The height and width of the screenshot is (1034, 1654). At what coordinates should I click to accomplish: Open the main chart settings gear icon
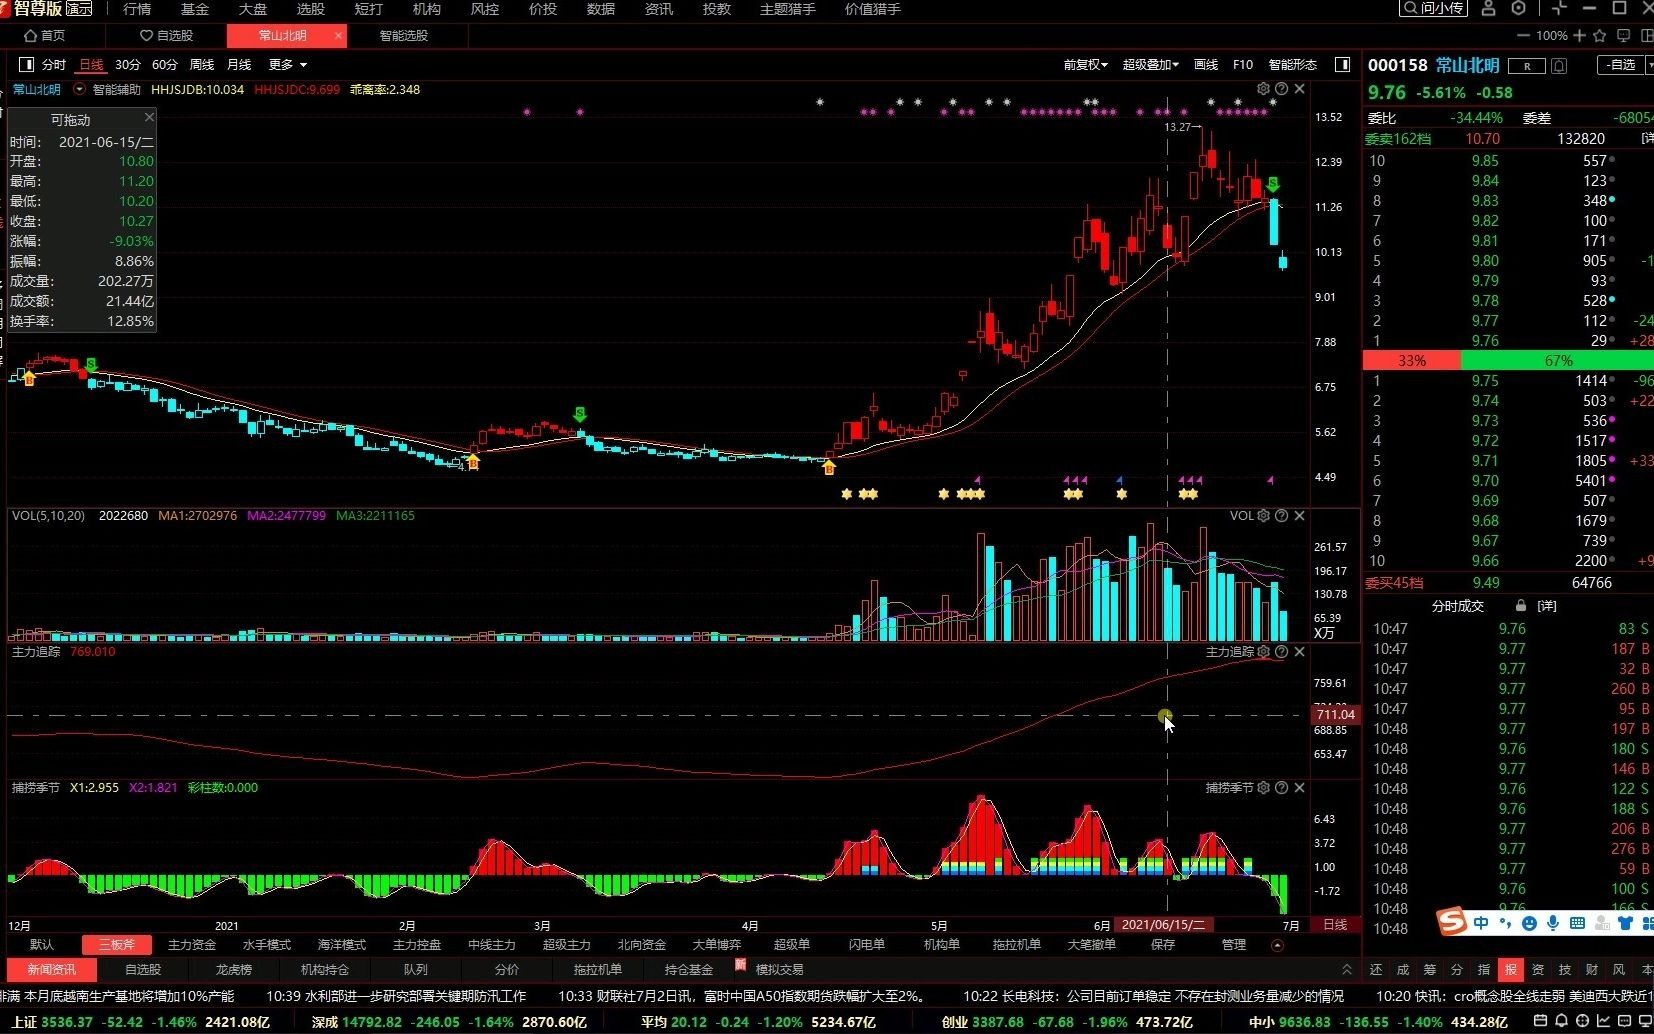coord(1263,89)
